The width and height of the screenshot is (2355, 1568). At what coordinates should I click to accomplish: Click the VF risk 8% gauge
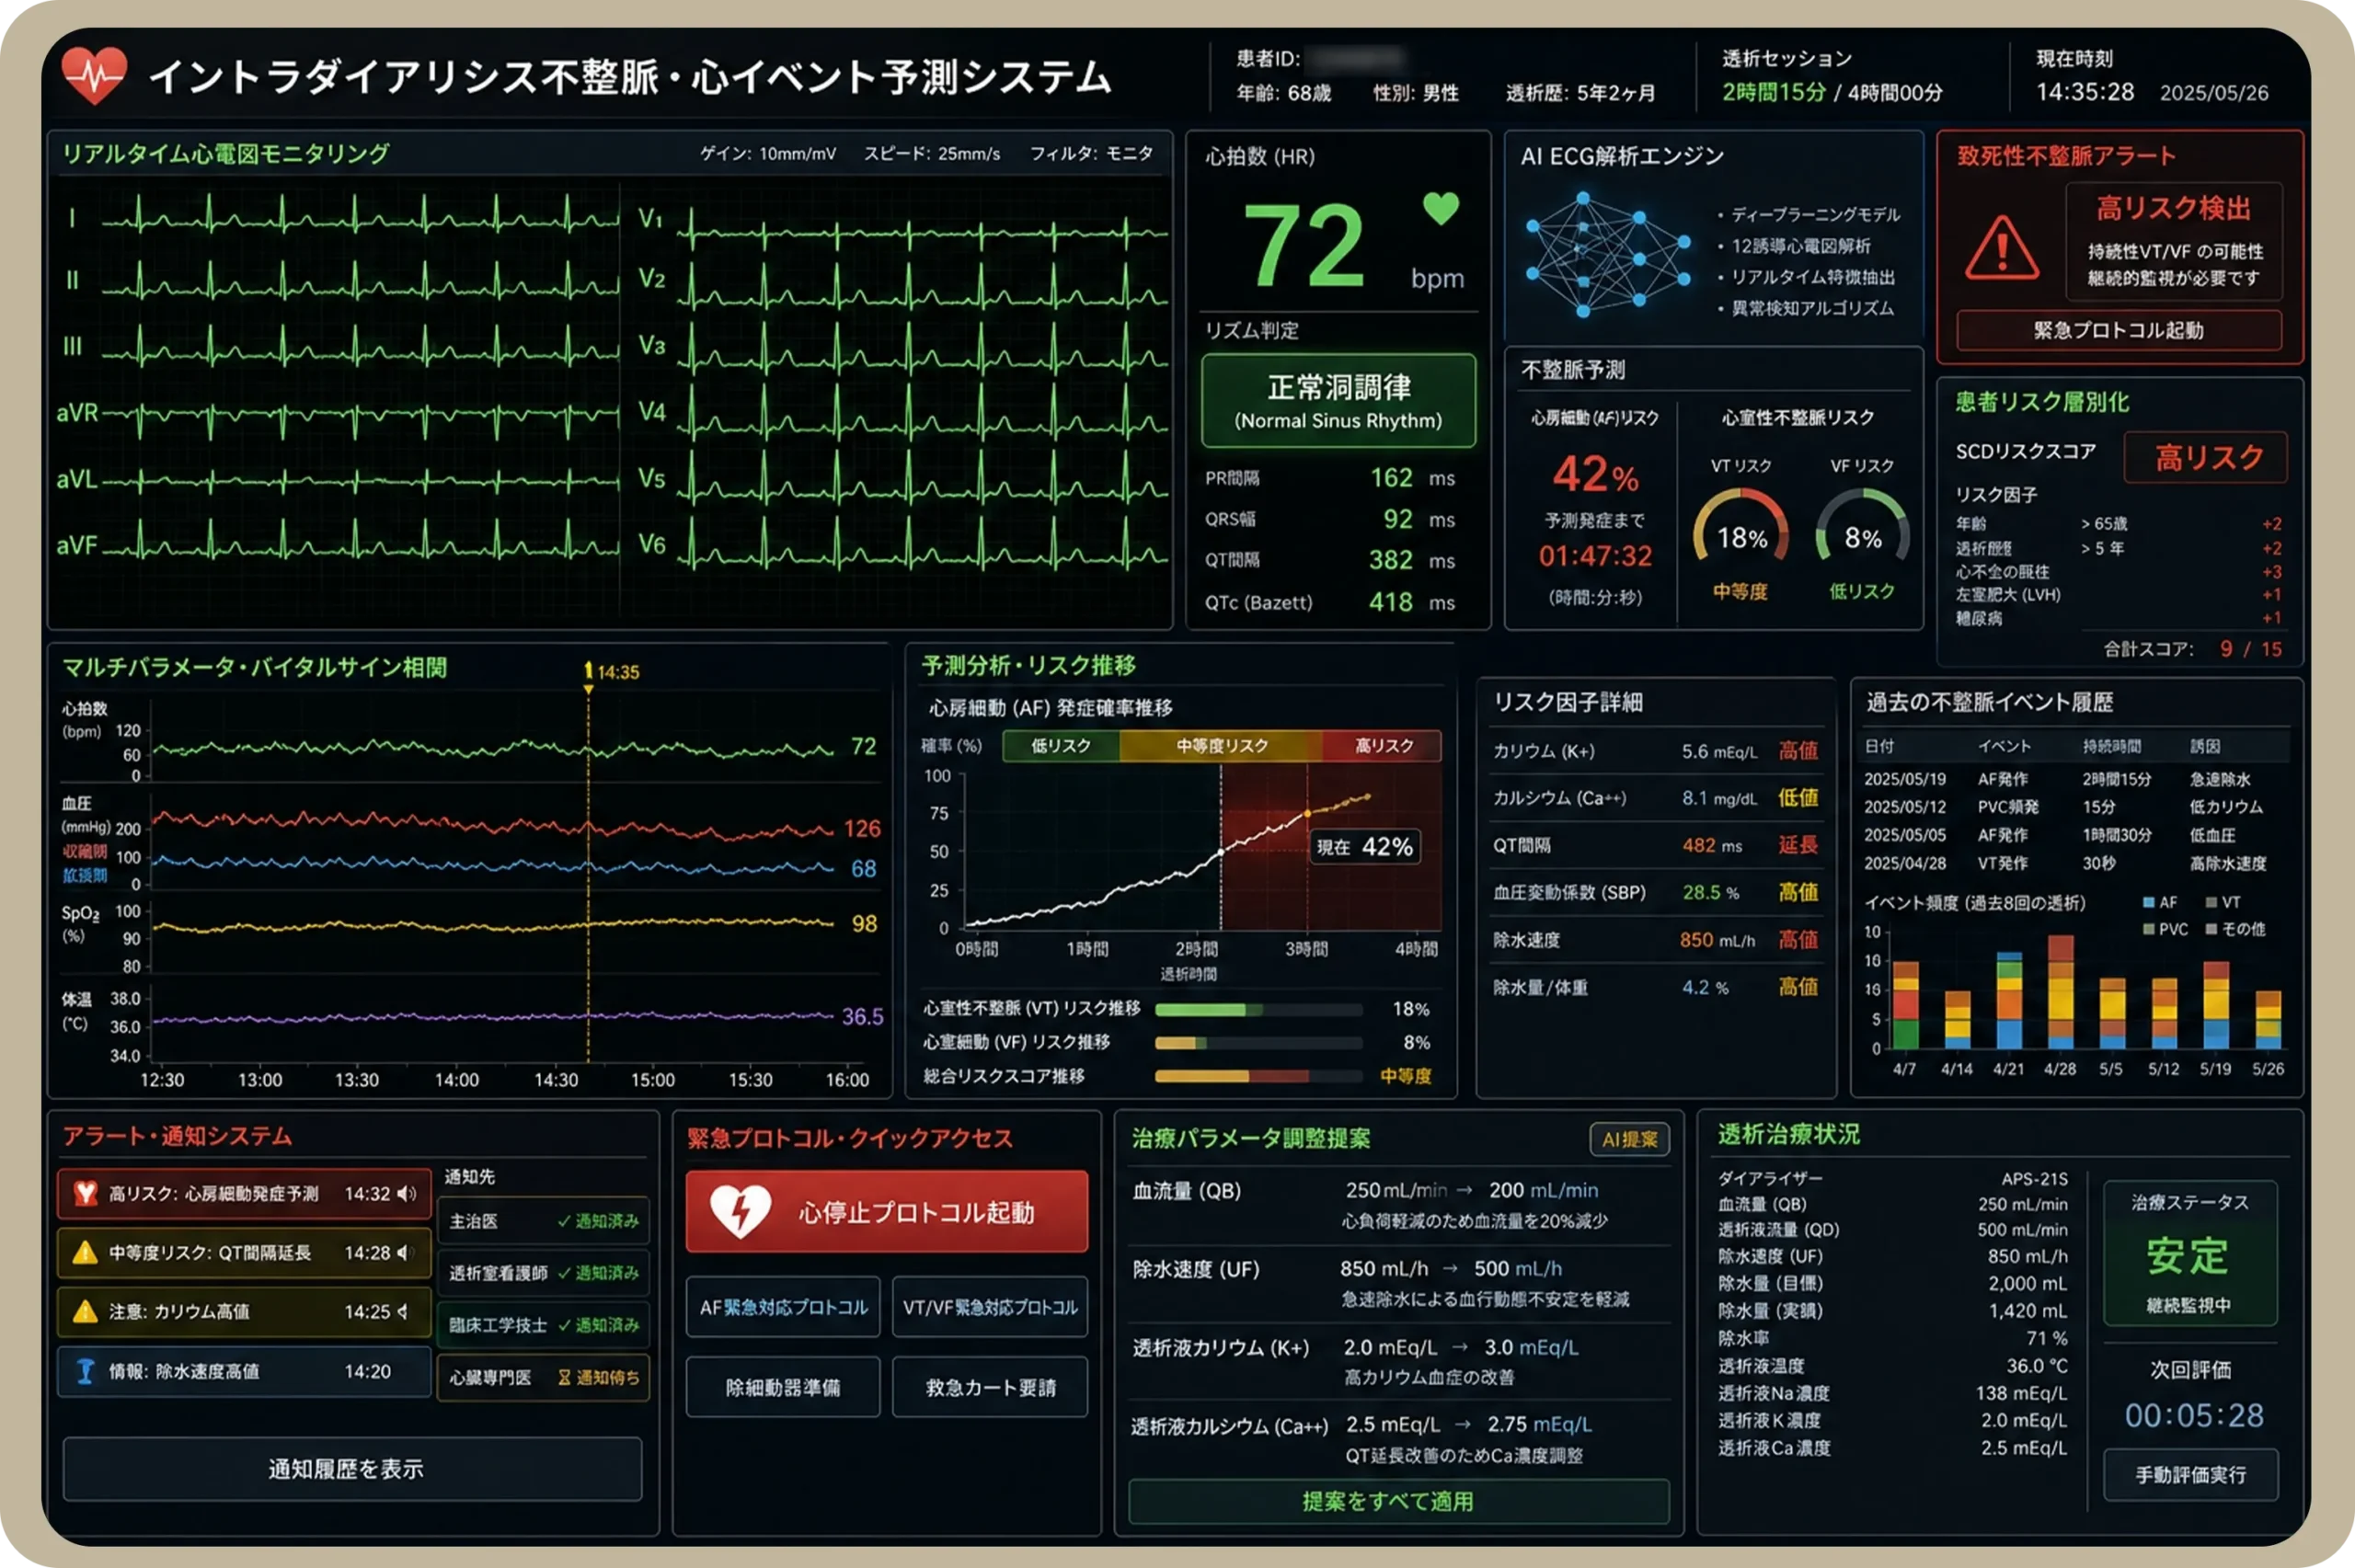pos(1862,529)
